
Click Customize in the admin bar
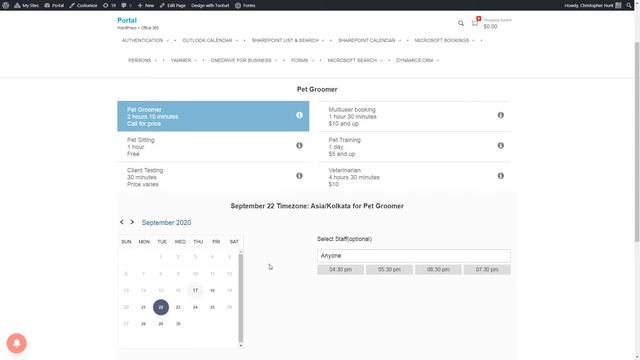(83, 5)
